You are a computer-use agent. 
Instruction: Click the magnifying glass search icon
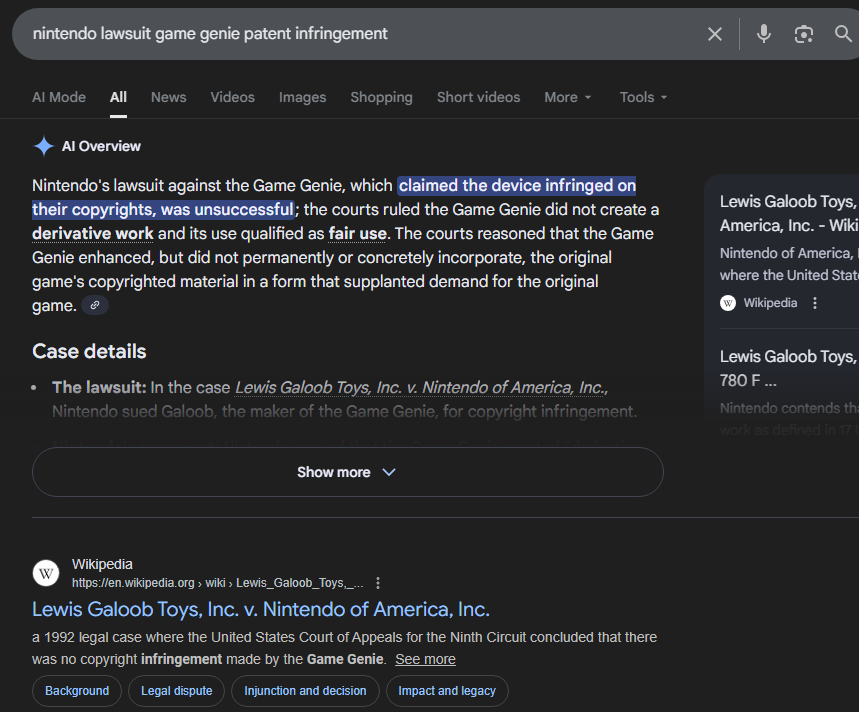(x=843, y=34)
